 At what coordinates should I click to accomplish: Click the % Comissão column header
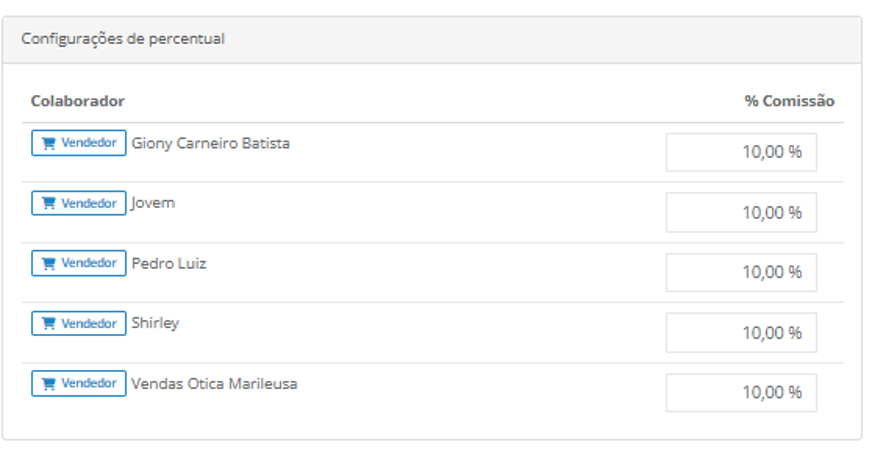pos(790,101)
